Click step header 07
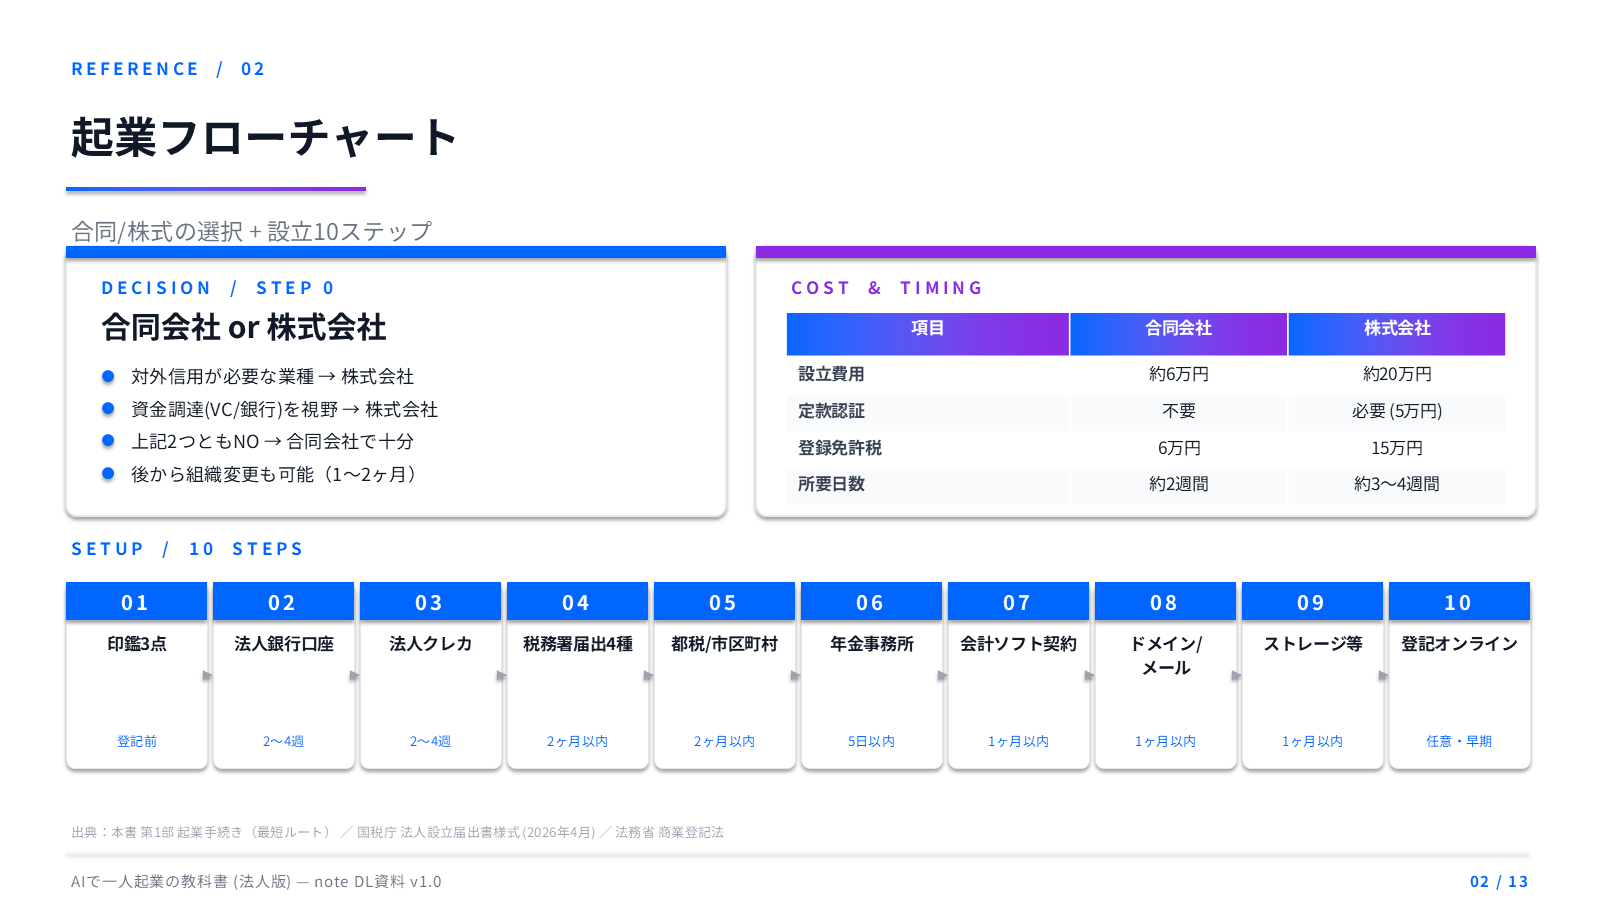This screenshot has height=900, width=1600. point(1018,602)
